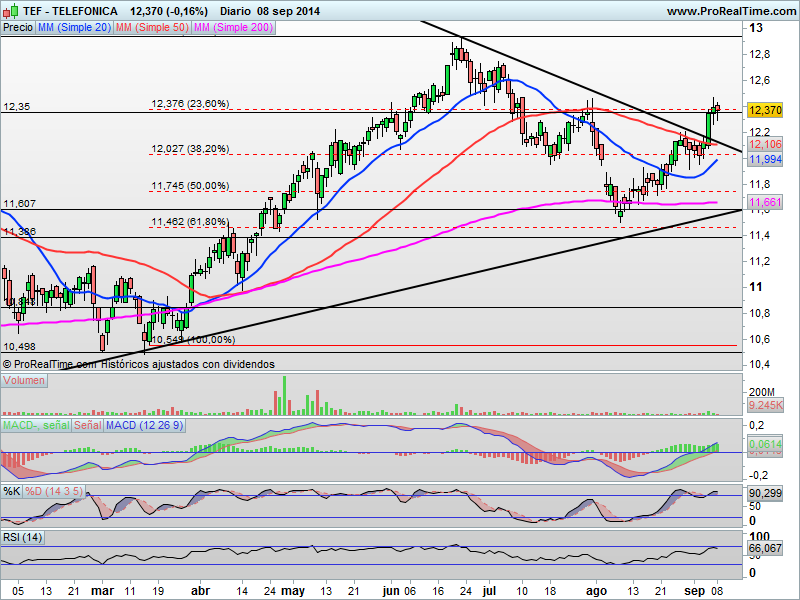Image resolution: width=800 pixels, height=600 pixels.
Task: Click the 10,498 support level label
Action: point(19,346)
